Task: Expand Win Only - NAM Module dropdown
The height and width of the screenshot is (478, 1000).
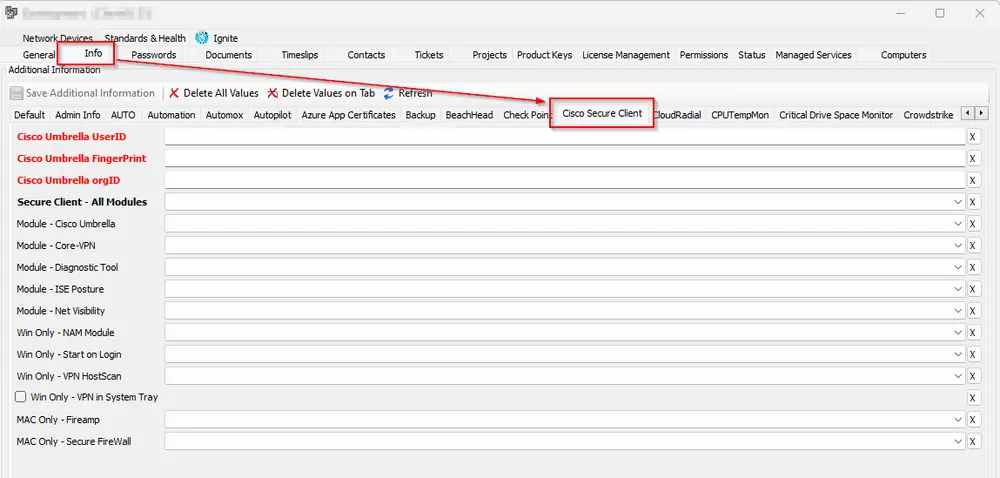Action: [x=957, y=333]
